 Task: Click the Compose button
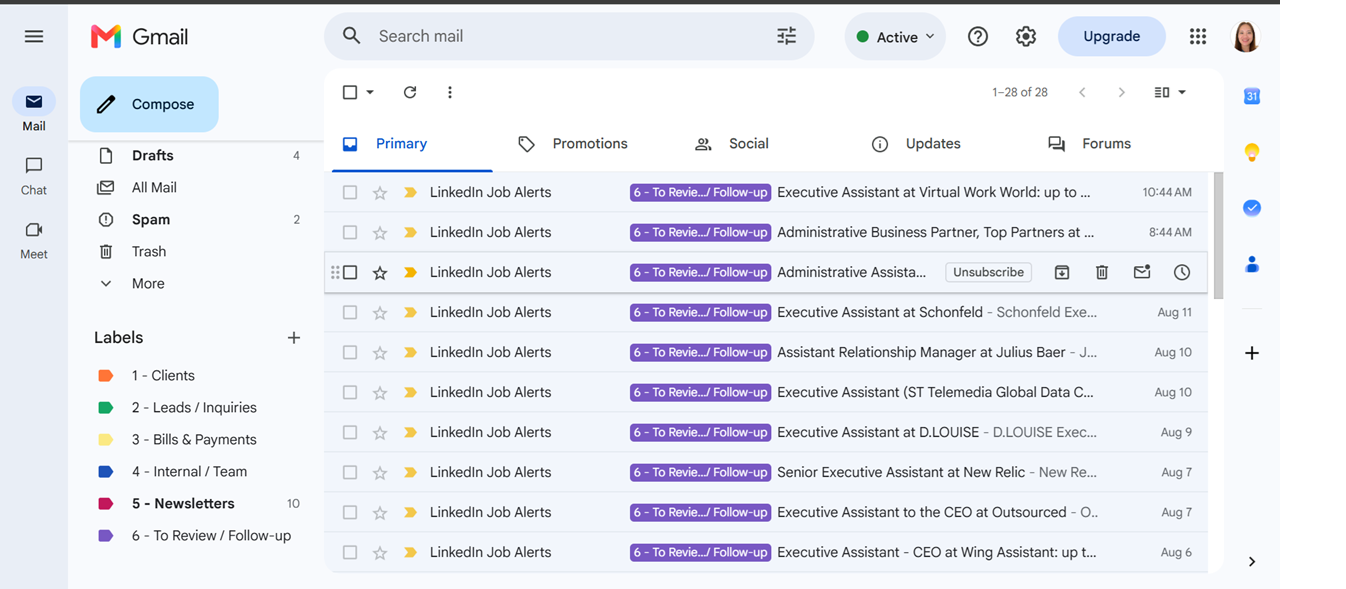point(149,104)
